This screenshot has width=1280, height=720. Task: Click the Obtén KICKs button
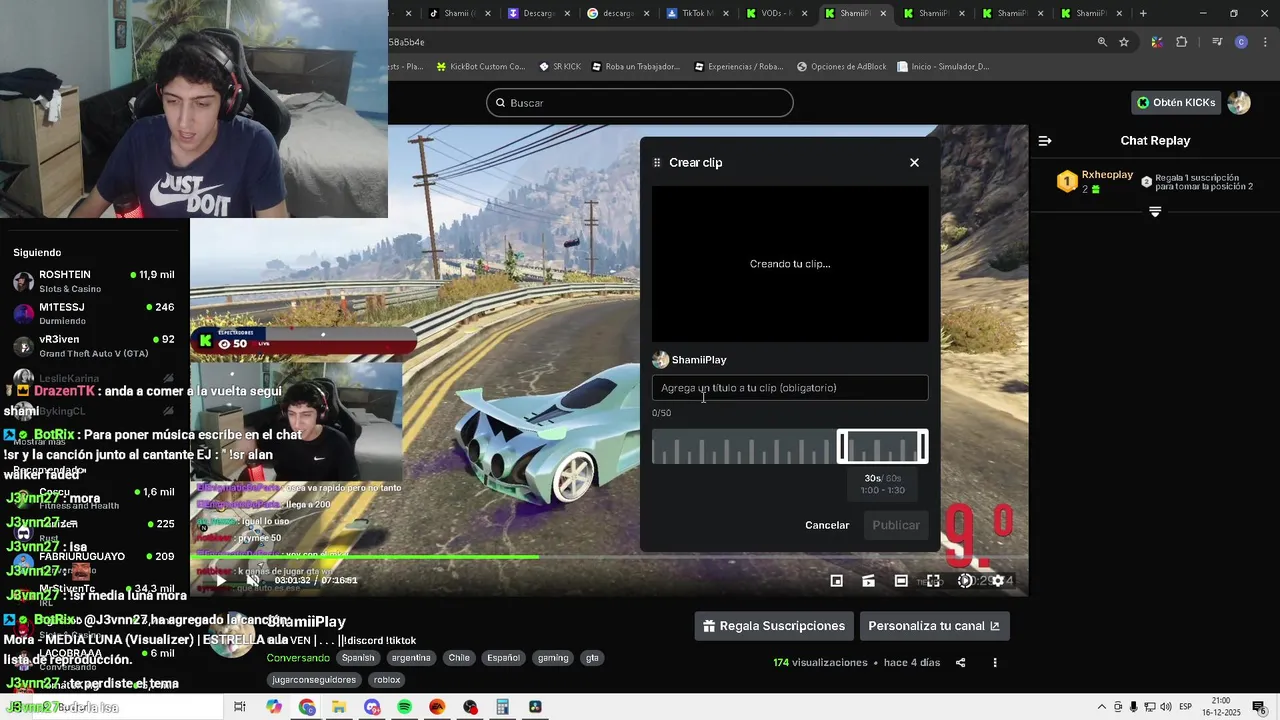click(x=1176, y=102)
